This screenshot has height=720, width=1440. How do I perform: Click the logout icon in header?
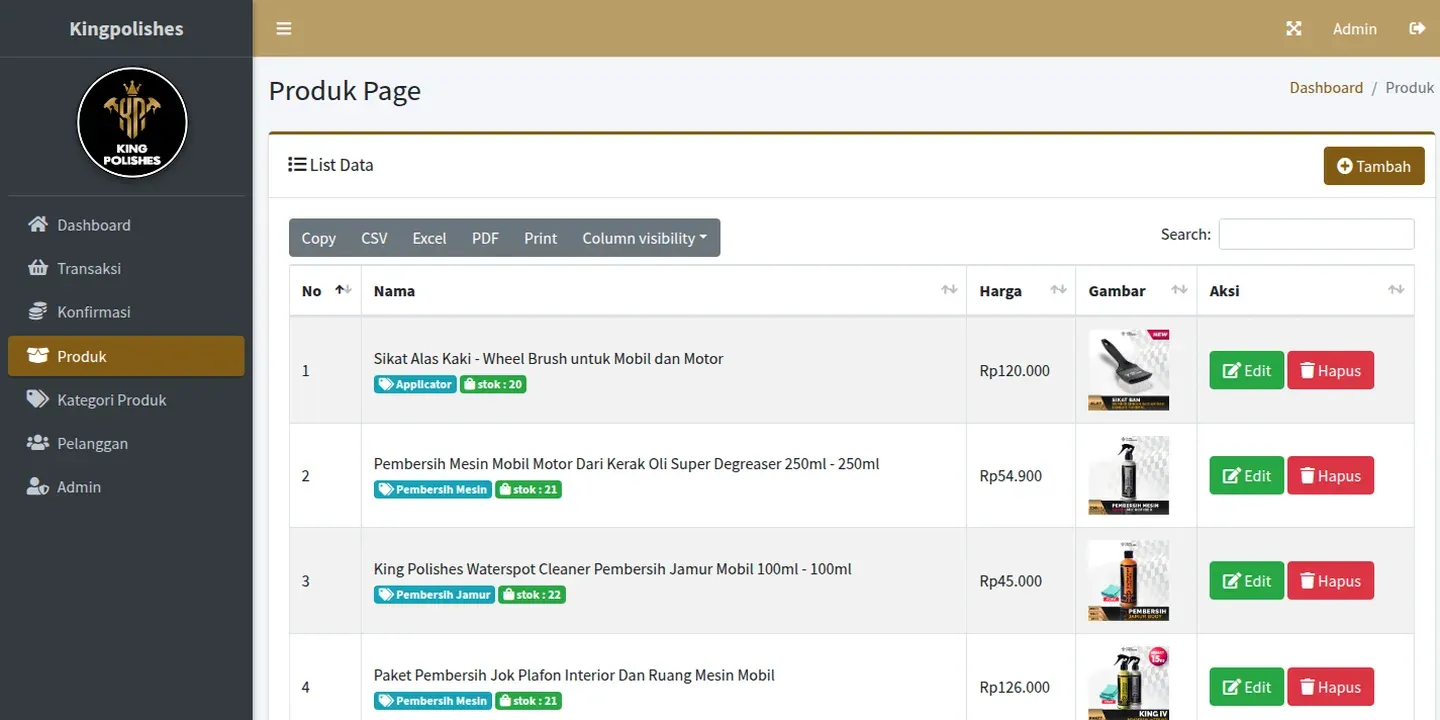coord(1417,28)
